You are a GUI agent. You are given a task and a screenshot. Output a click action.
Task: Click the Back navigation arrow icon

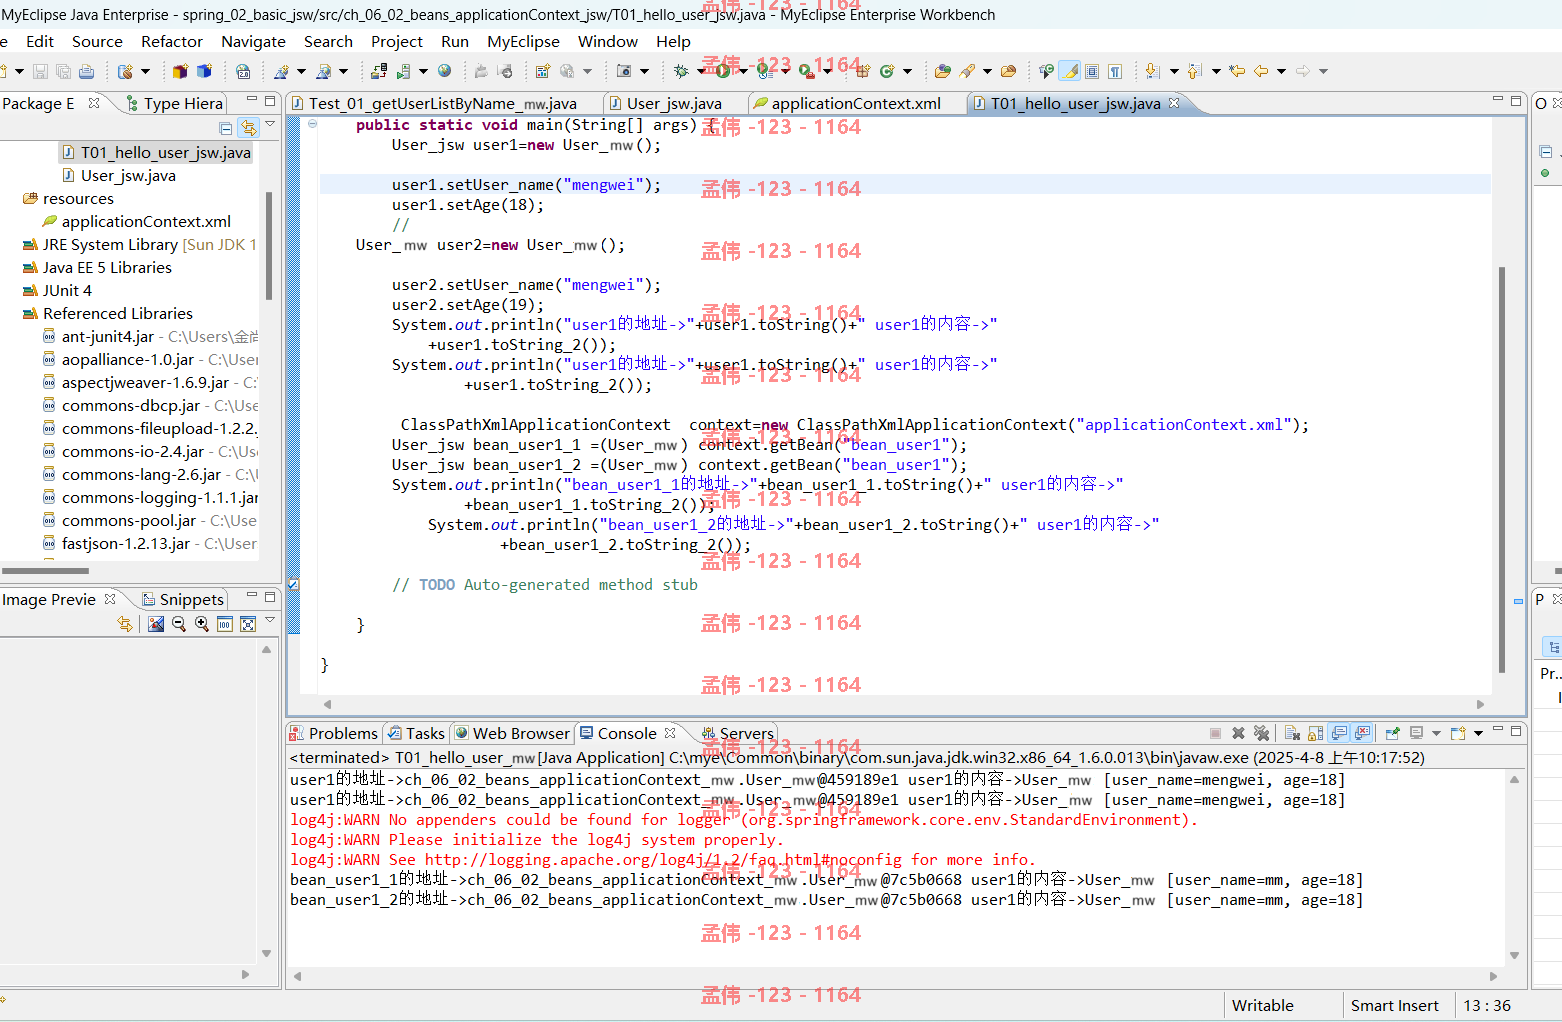click(1261, 71)
